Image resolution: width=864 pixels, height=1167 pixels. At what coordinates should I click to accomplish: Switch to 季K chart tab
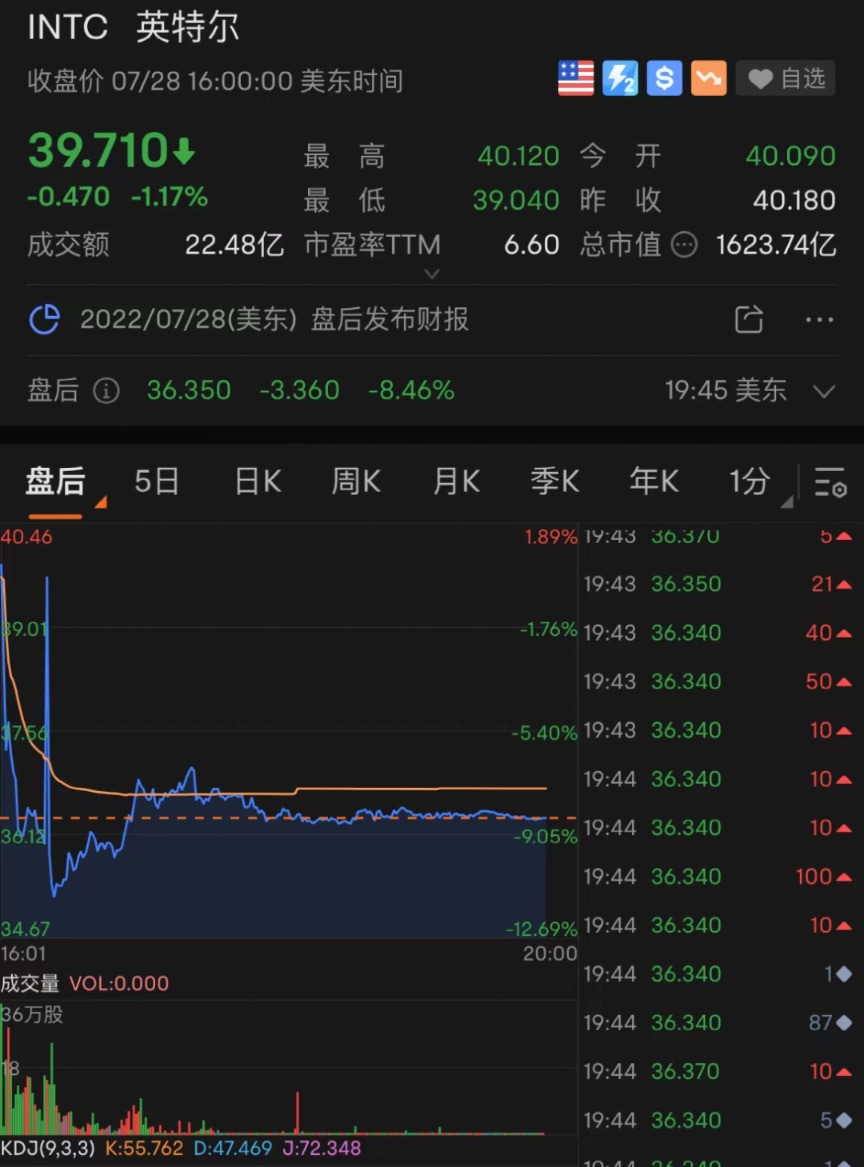click(554, 482)
